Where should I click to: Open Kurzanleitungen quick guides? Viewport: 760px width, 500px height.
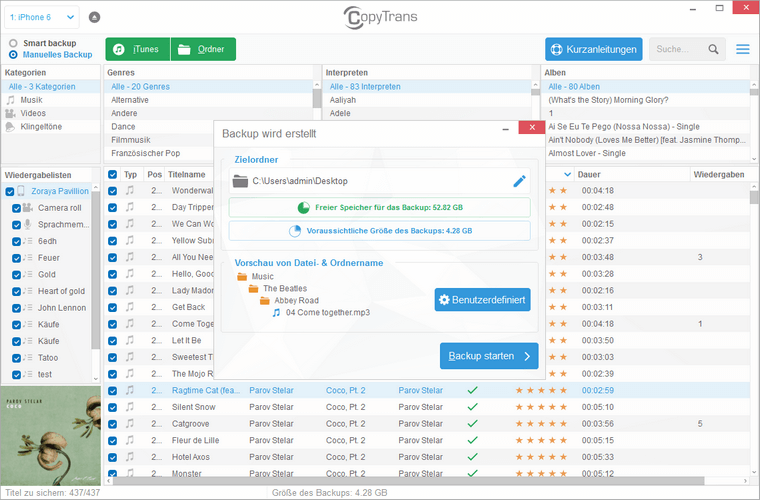point(593,49)
